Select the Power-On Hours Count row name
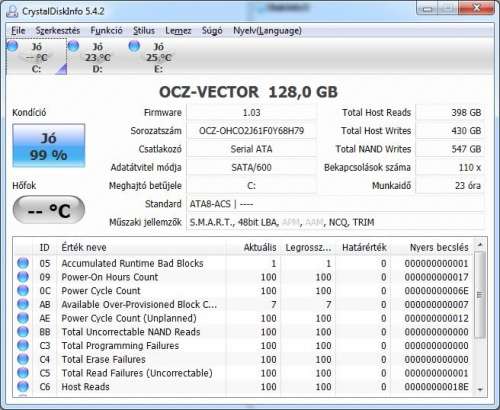The width and height of the screenshot is (500, 410). [110, 277]
